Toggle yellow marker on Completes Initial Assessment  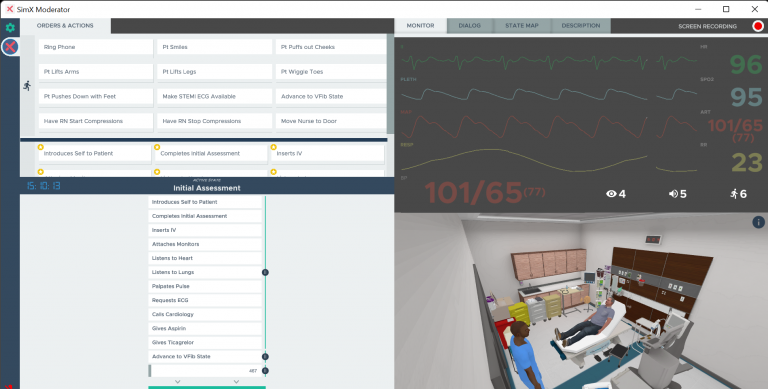click(x=157, y=147)
